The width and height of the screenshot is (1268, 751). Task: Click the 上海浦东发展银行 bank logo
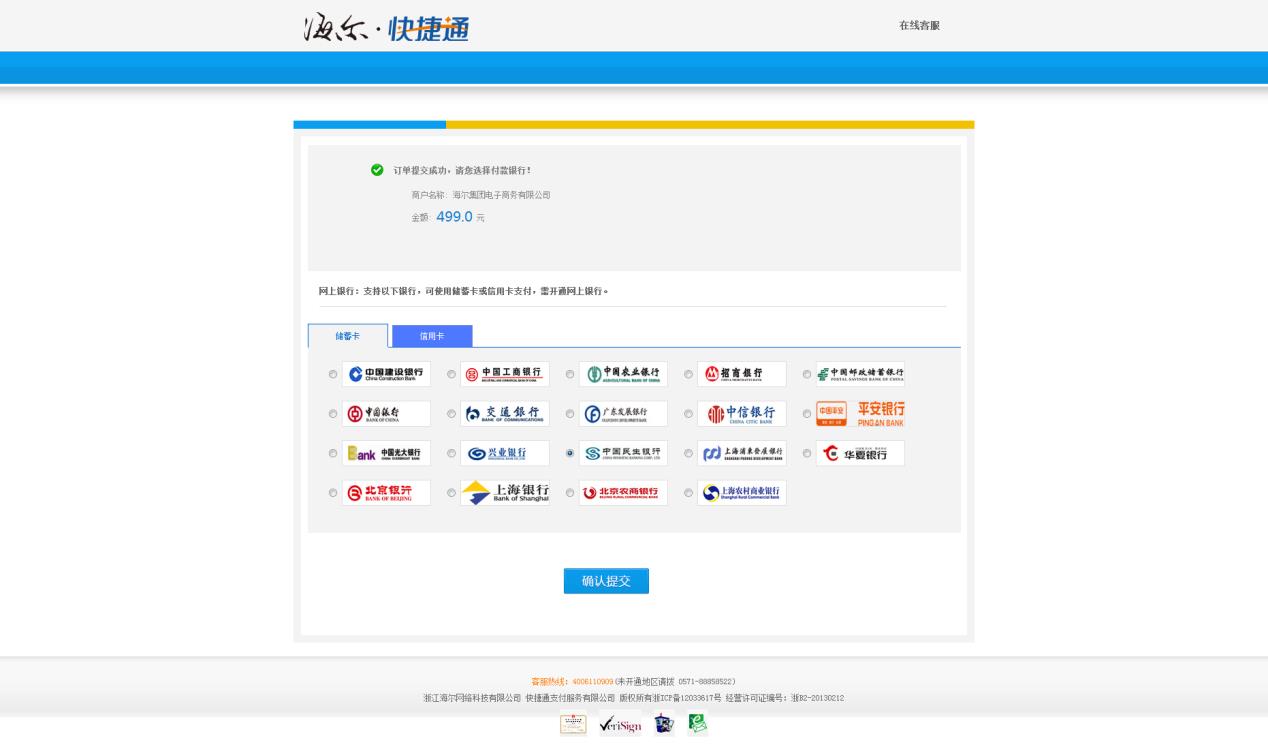click(x=742, y=453)
